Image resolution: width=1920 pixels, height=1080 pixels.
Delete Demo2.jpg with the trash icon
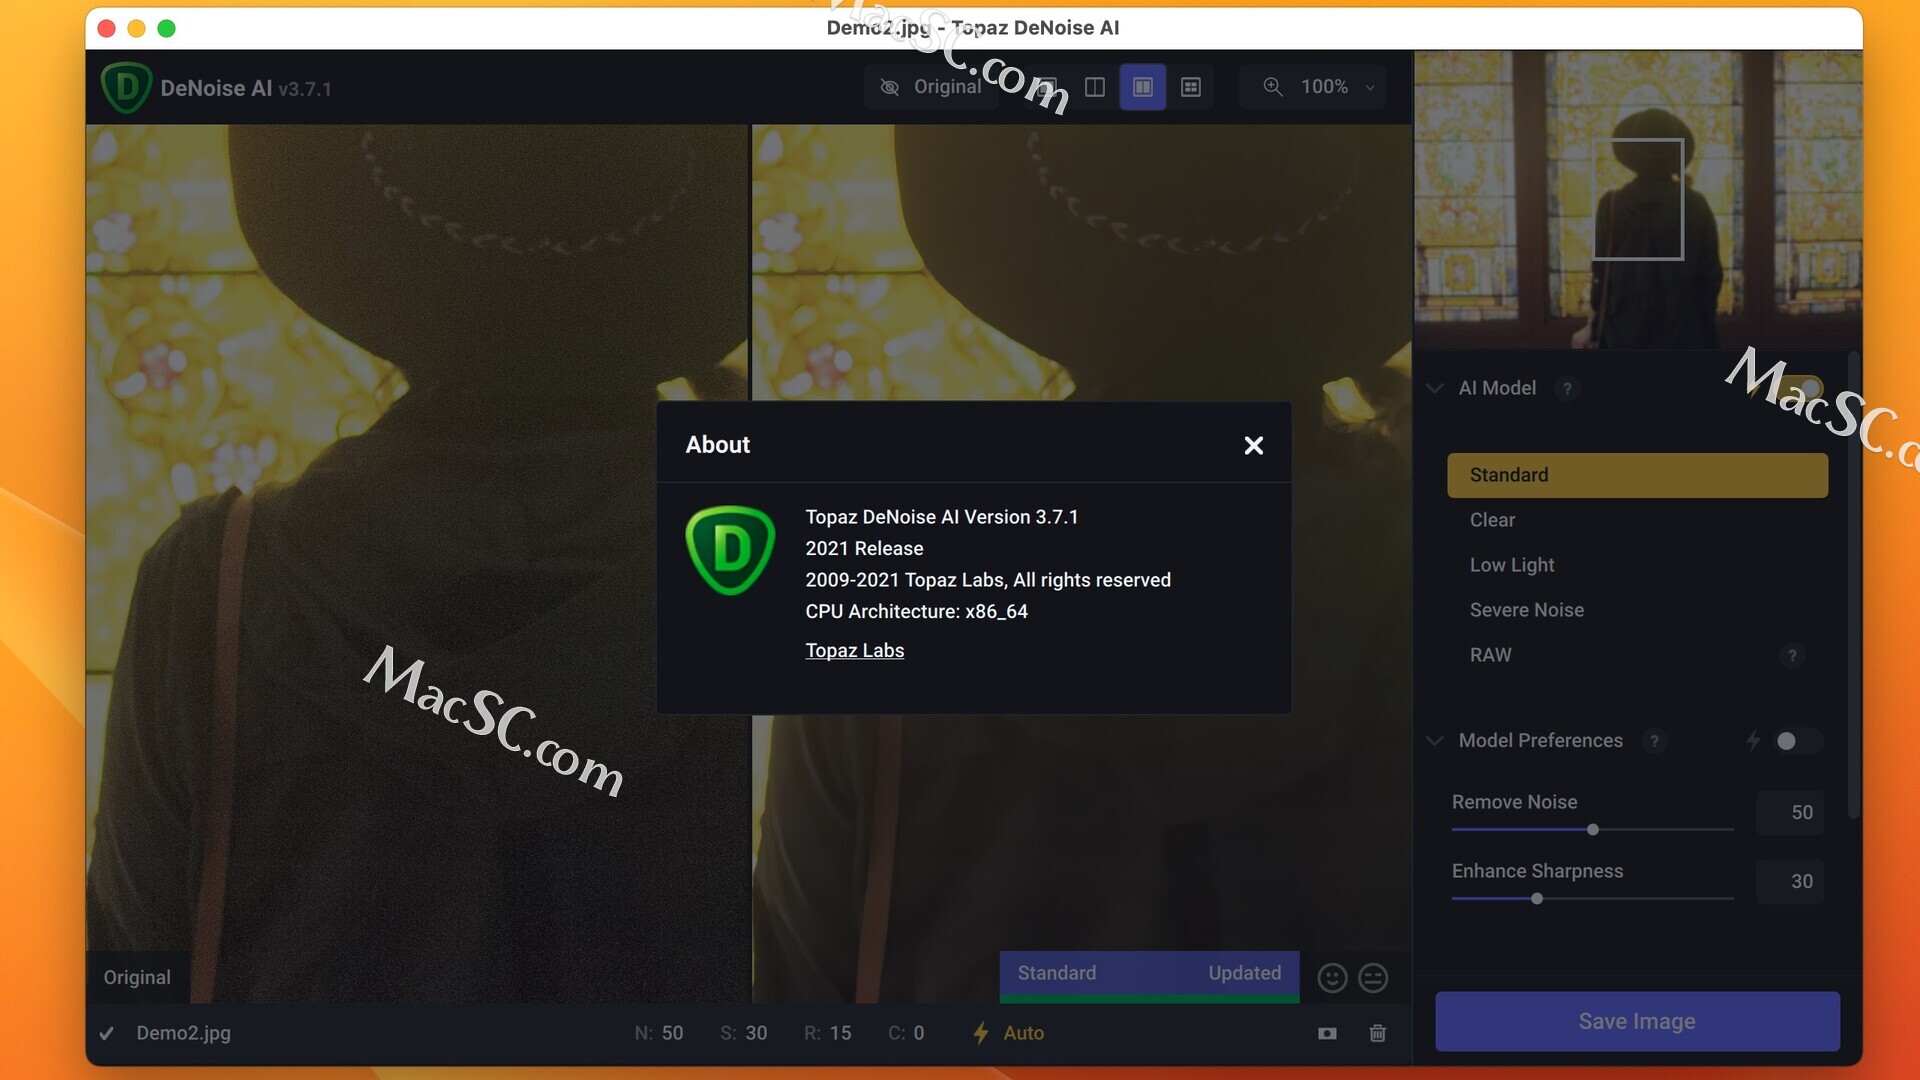(1377, 1033)
